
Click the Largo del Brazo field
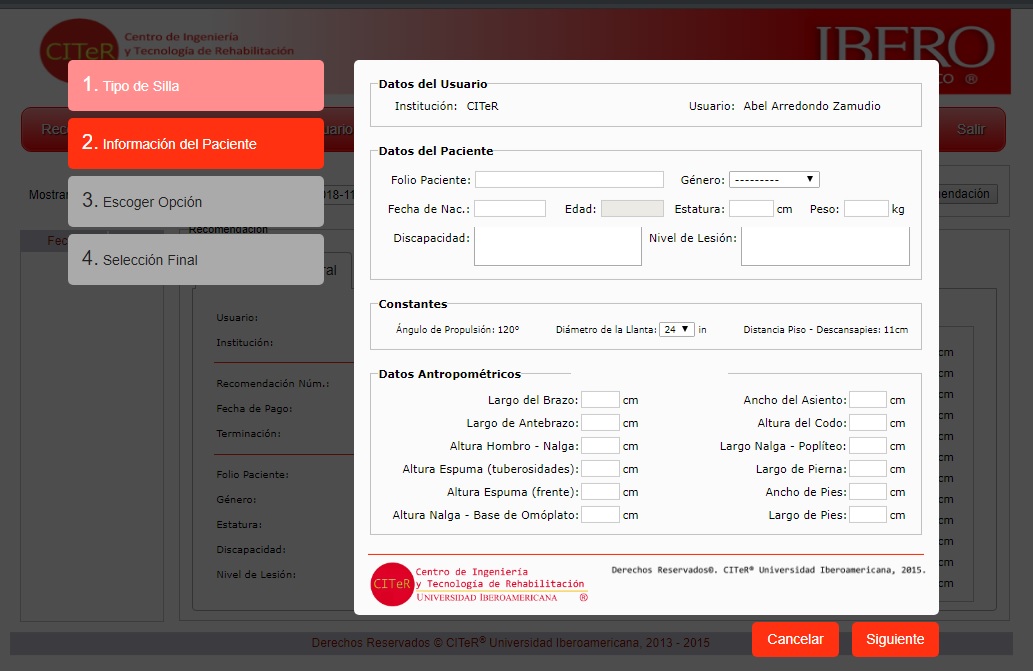point(600,400)
